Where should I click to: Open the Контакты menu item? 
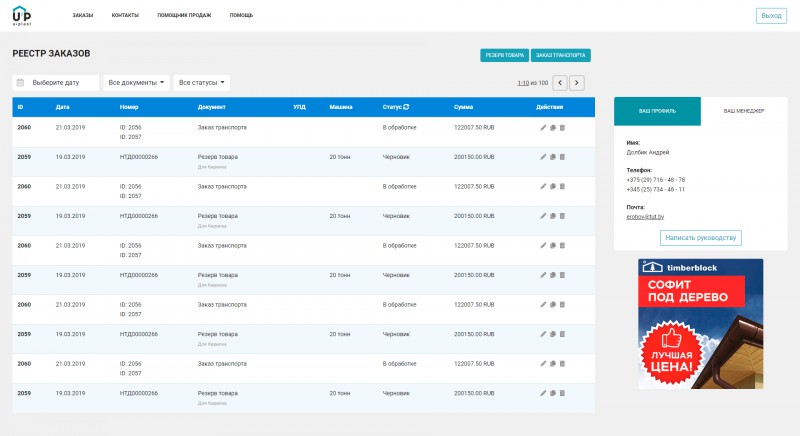click(x=125, y=15)
